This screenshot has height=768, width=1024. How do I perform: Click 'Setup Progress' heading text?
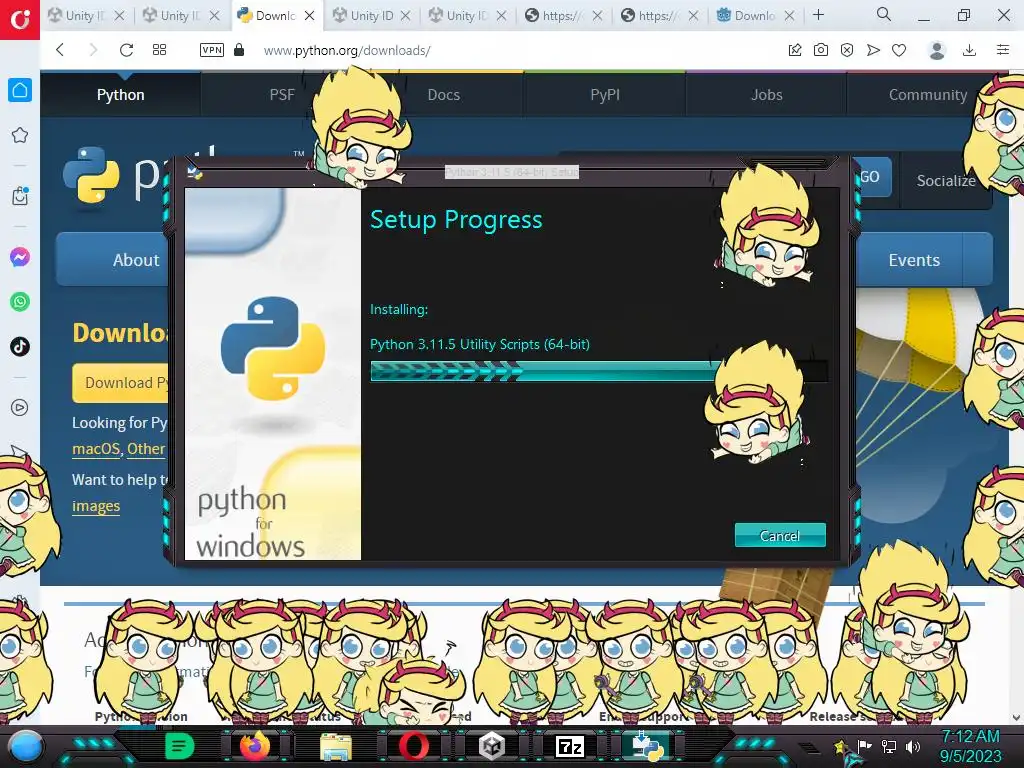[456, 220]
